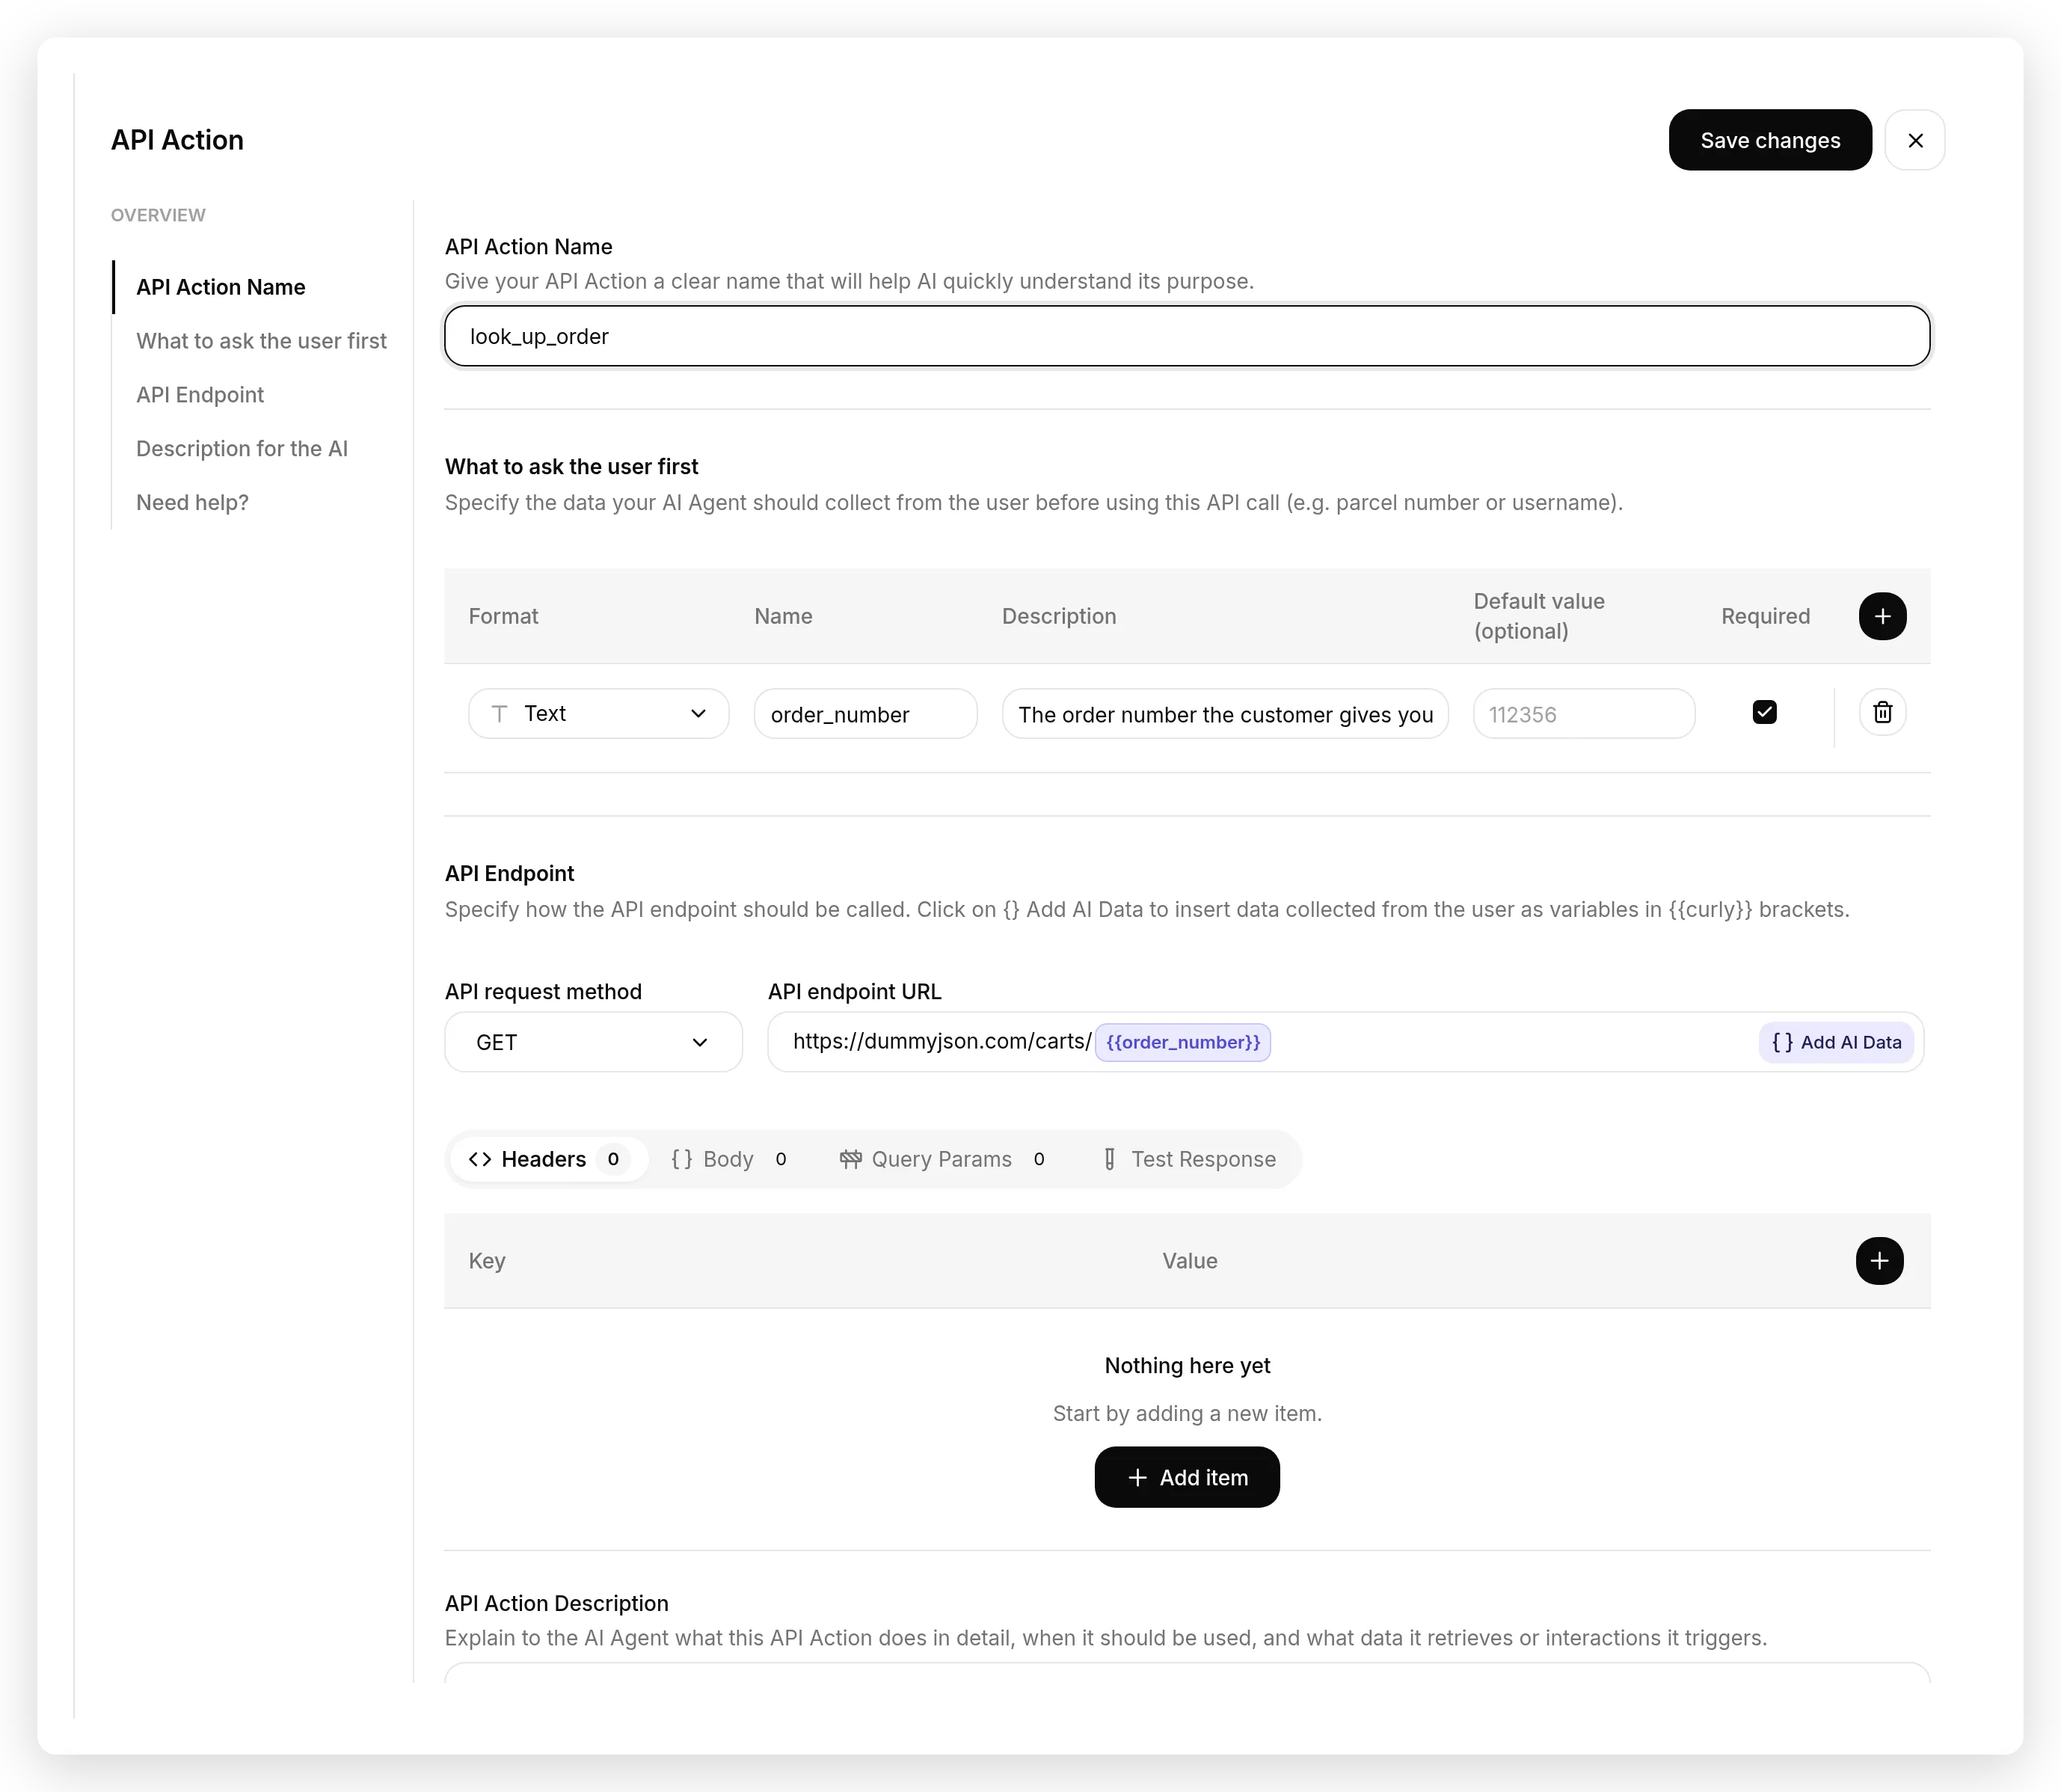Screen dimensions: 2061x1792
Task: Go to API Endpoint in overview sidebar
Action: [x=200, y=395]
